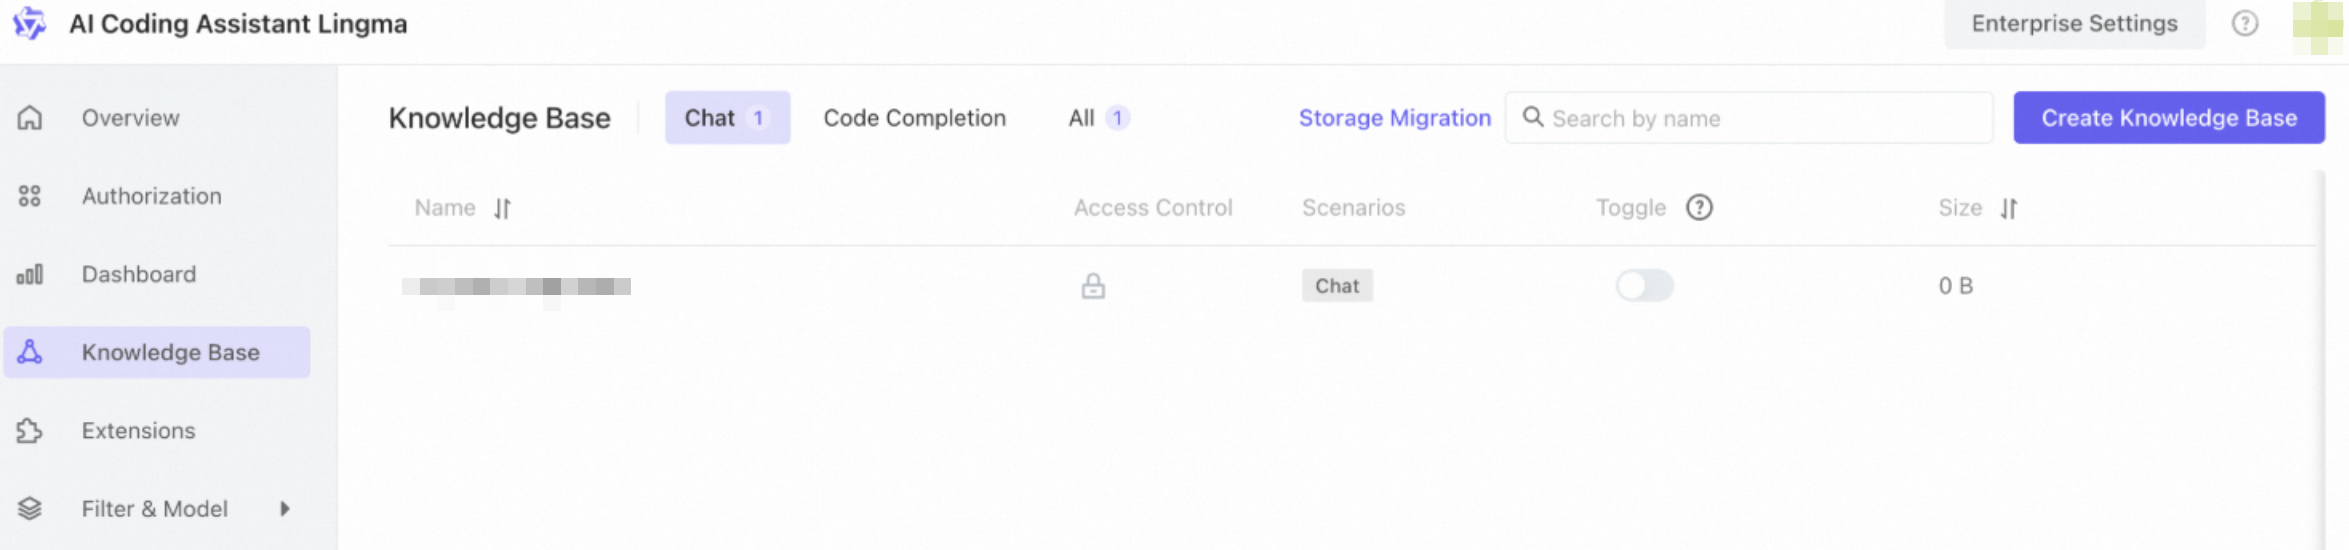2349x550 pixels.
Task: Sort the table by Size
Action: (2009, 208)
